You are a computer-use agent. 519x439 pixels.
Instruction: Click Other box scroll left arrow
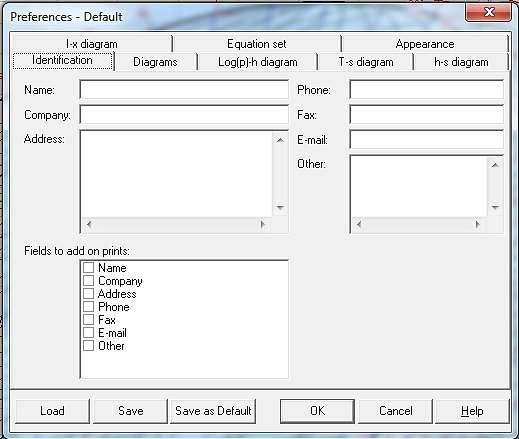tap(359, 224)
